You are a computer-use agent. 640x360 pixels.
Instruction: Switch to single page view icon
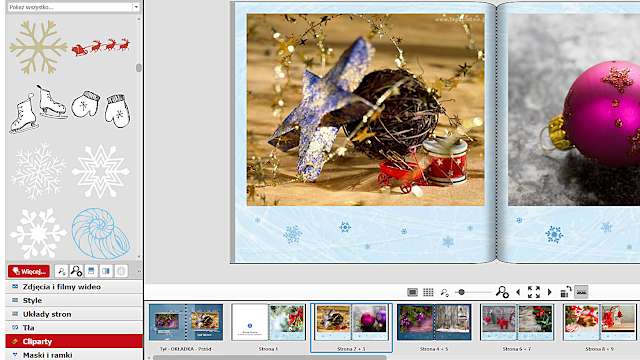pyautogui.click(x=412, y=292)
